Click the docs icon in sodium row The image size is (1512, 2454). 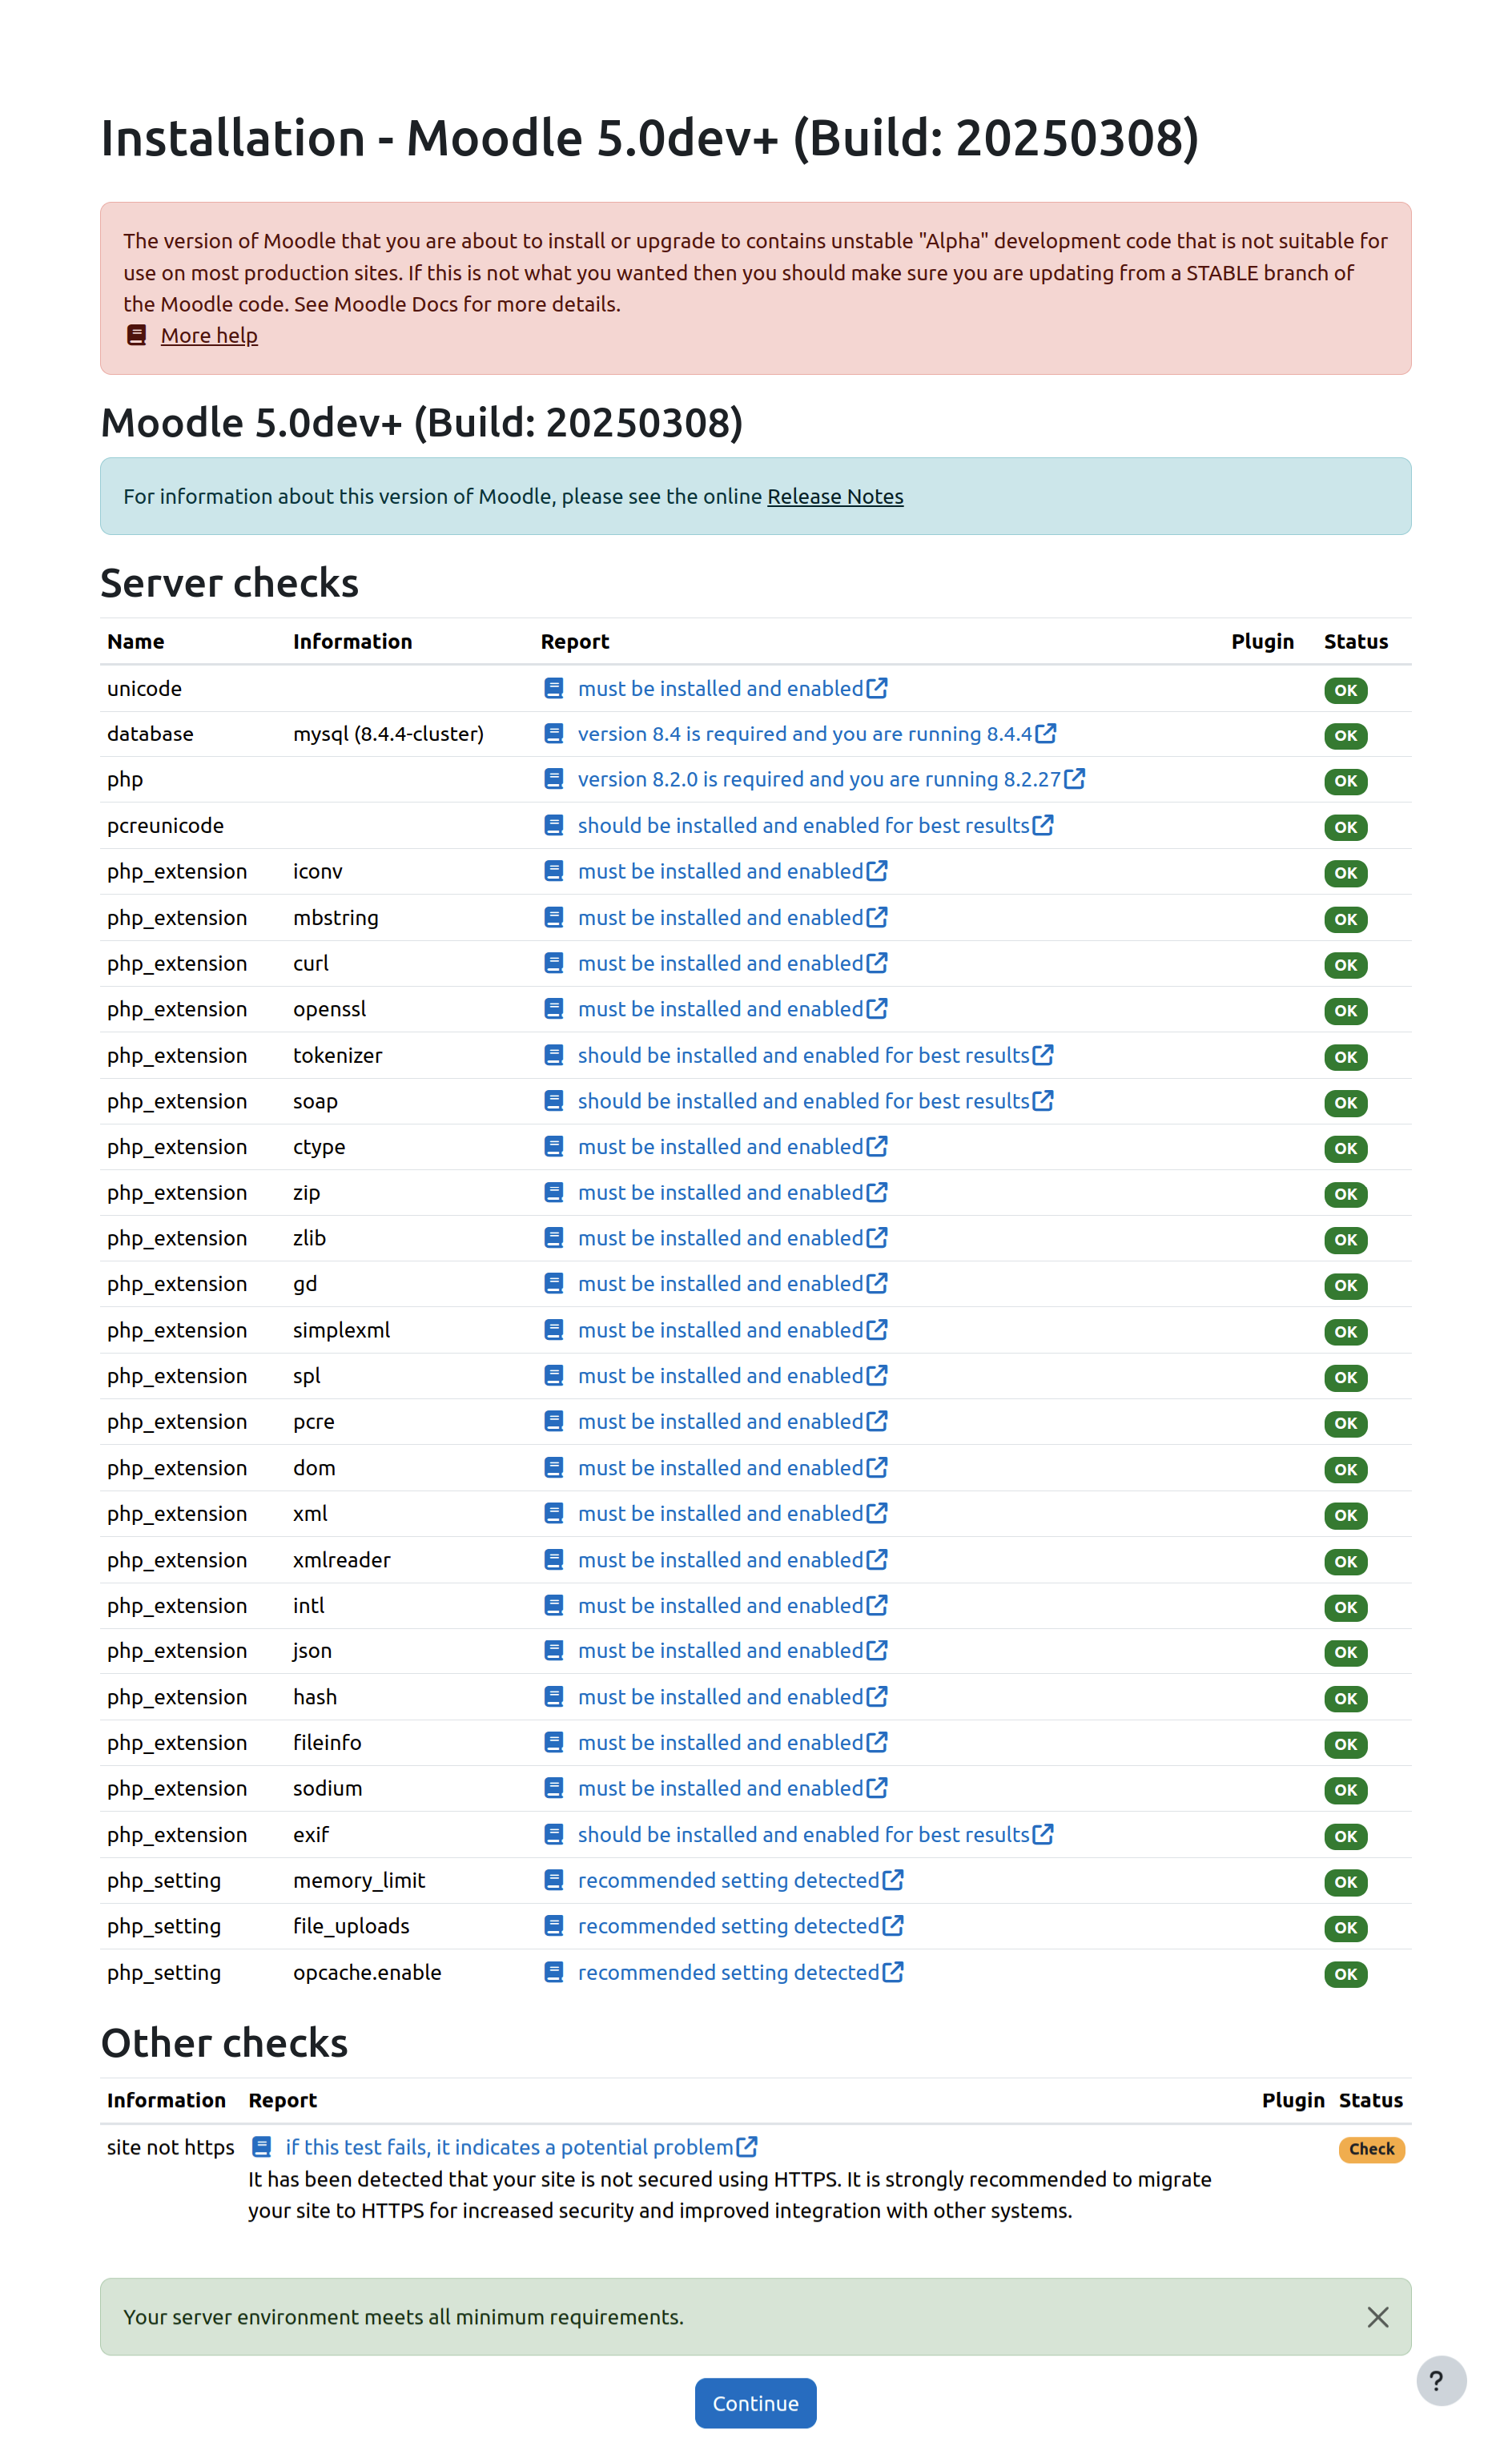click(553, 1788)
